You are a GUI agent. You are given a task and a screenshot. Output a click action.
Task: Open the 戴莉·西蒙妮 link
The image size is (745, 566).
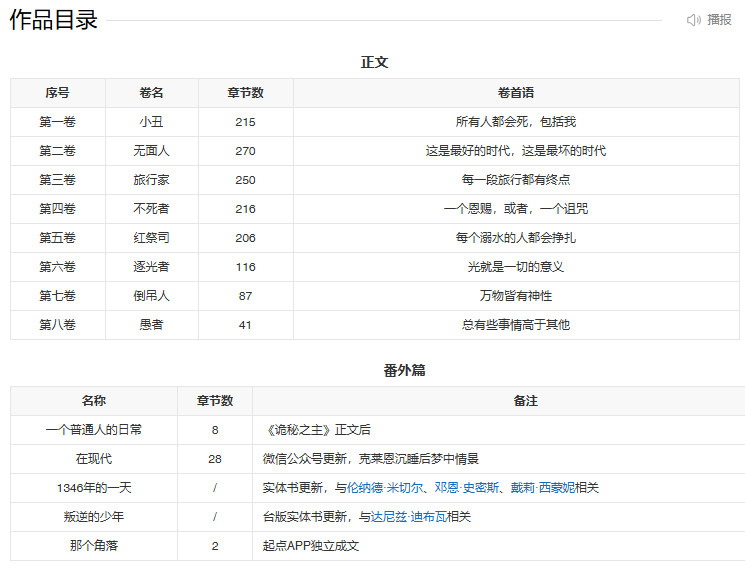click(x=543, y=488)
